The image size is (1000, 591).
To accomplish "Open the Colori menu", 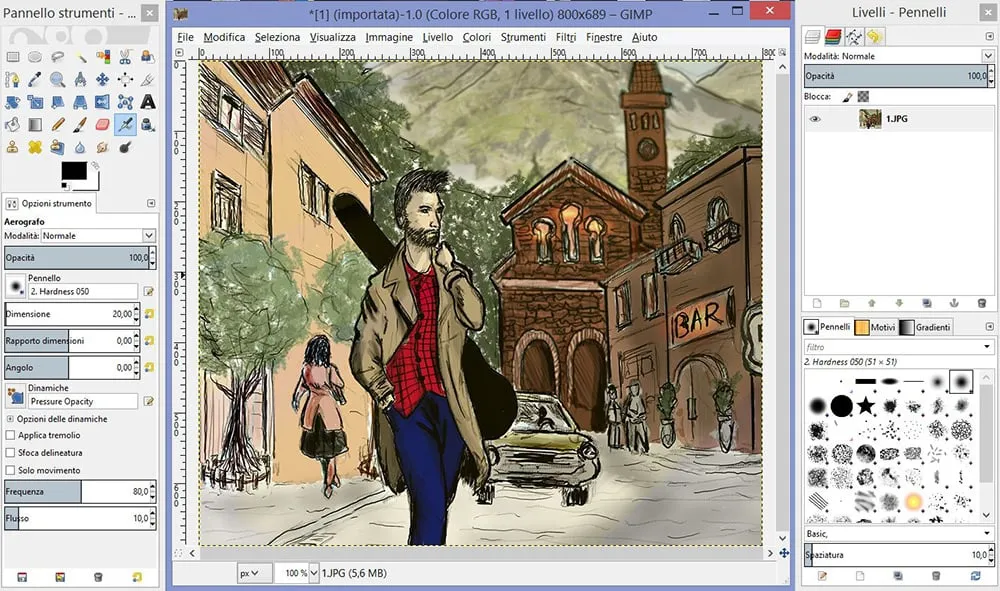I will (476, 37).
